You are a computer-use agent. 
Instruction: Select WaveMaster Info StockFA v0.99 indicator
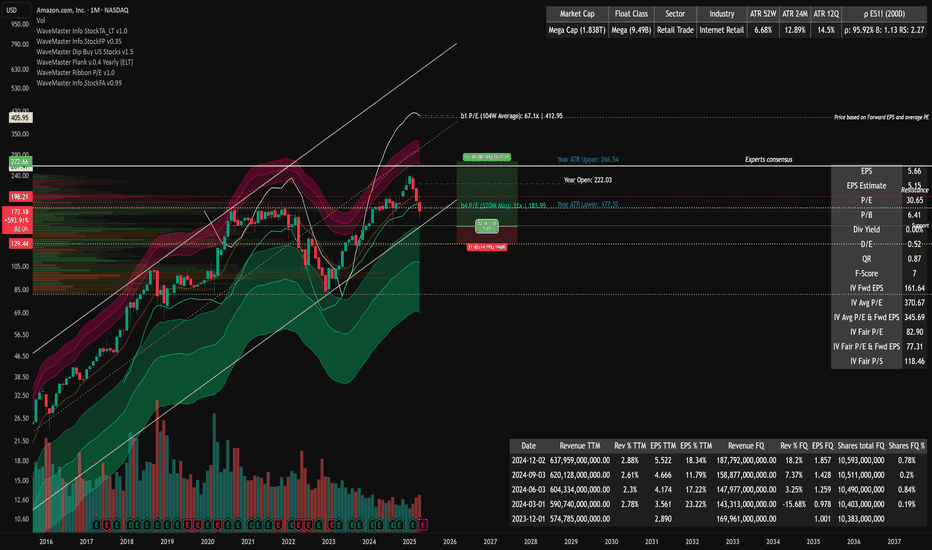pos(78,83)
